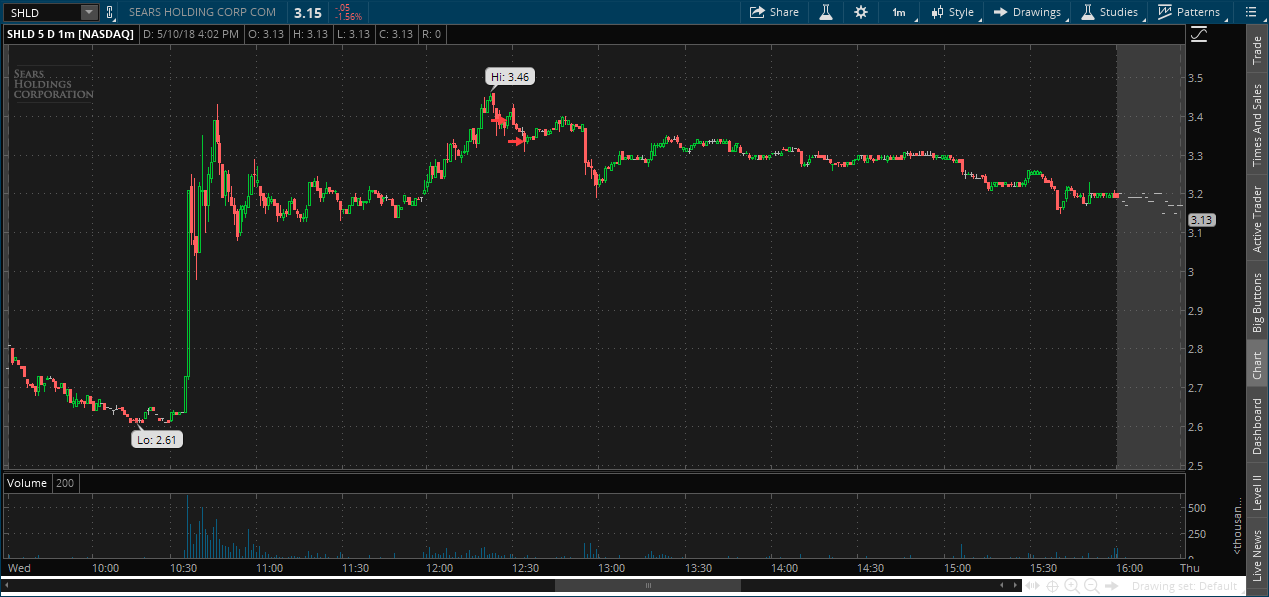Click the Share button
Image resolution: width=1269 pixels, height=597 pixels.
coord(775,12)
